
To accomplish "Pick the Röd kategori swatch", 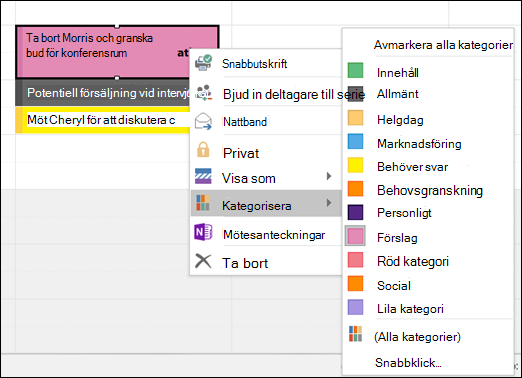I will point(355,260).
